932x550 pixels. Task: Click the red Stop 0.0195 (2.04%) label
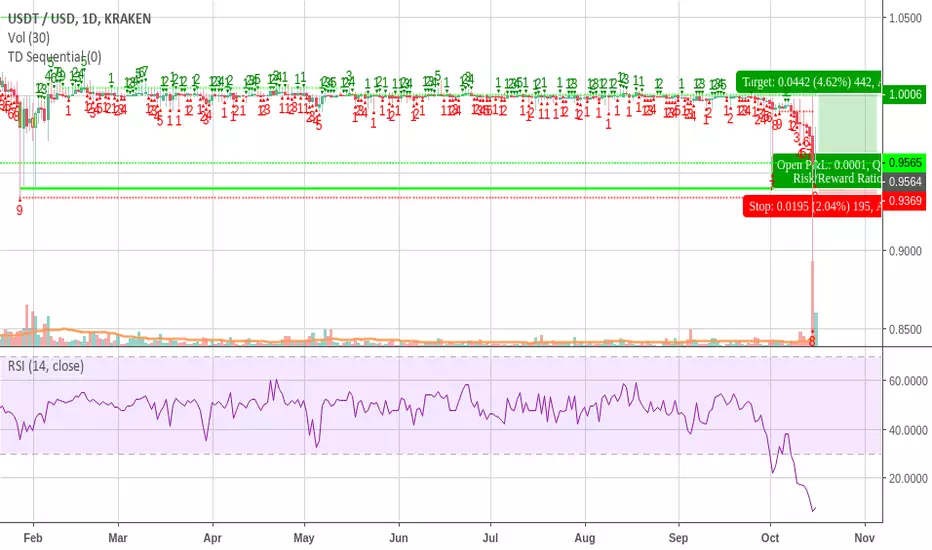(812, 206)
